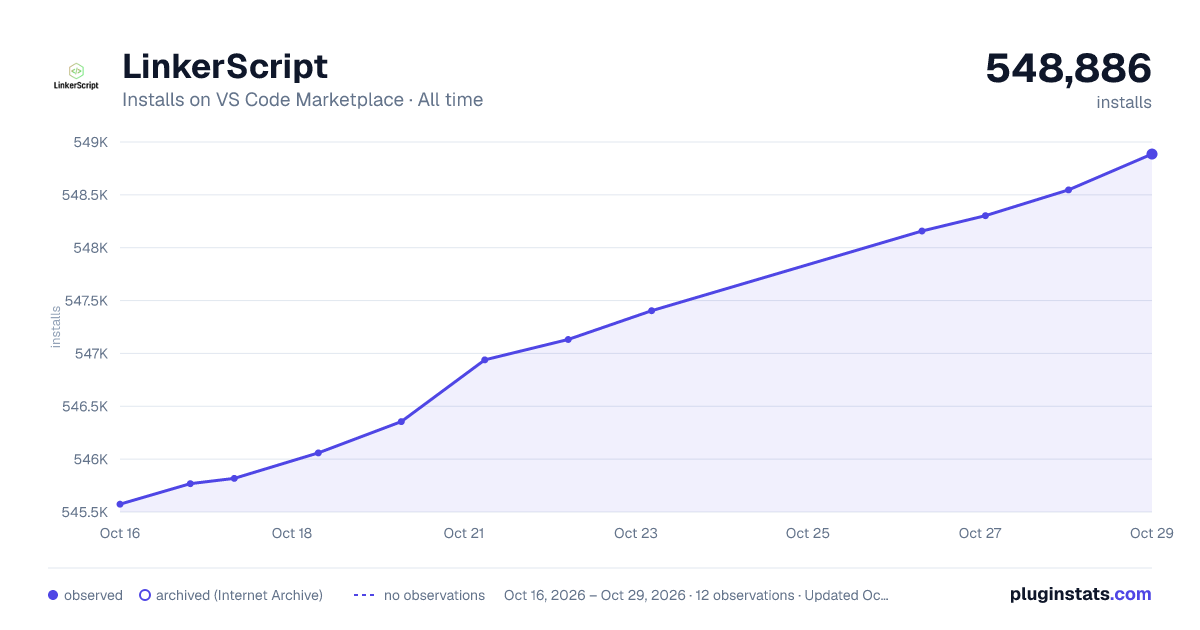Click the LinkerScript logo icon
Image resolution: width=1200 pixels, height=630 pixels.
76,76
